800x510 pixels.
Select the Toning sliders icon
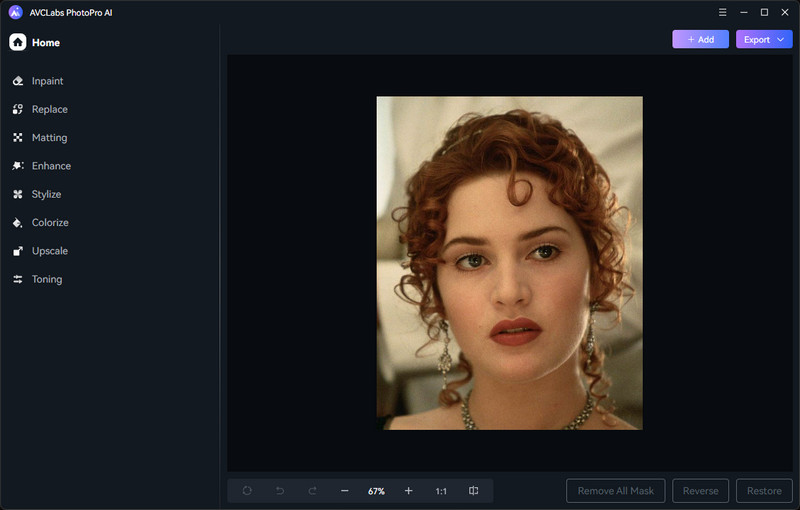click(18, 279)
